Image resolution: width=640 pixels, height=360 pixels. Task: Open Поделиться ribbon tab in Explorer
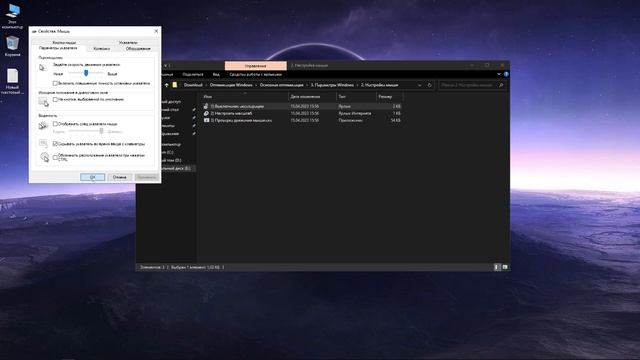(193, 74)
